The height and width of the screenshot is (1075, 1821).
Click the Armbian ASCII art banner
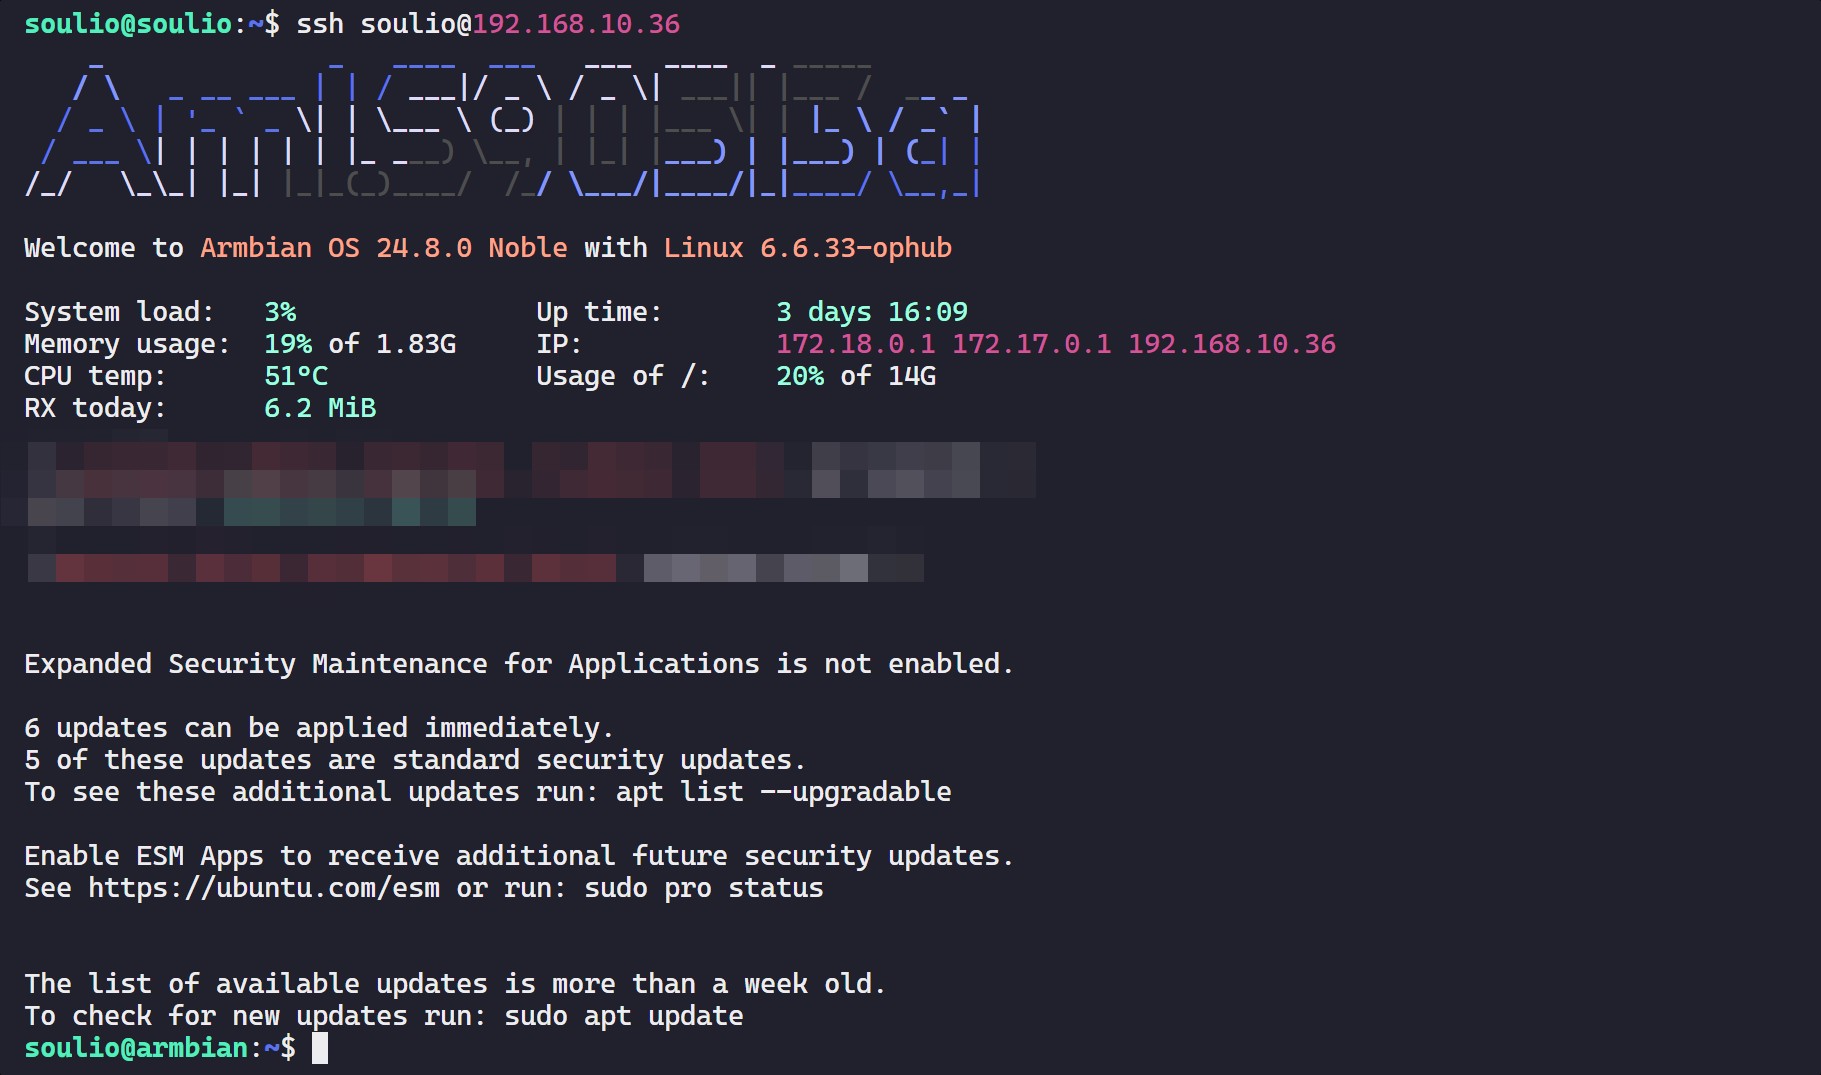503,128
